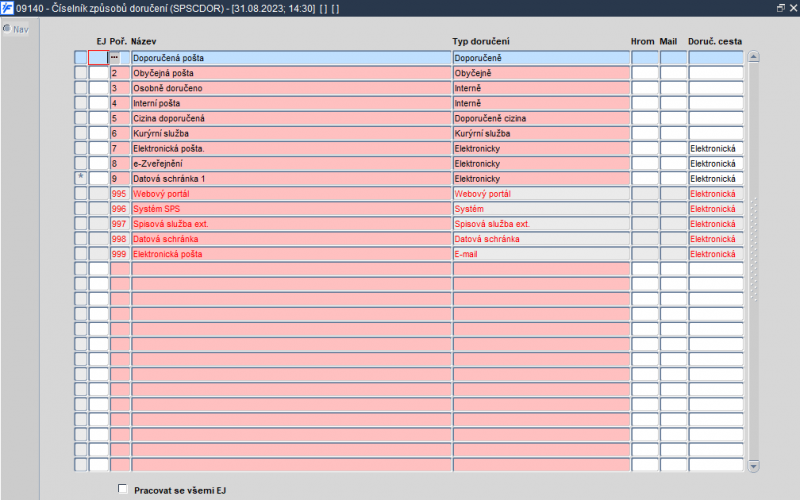Select the Webový portál name cell
The height and width of the screenshot is (500, 800).
point(291,193)
